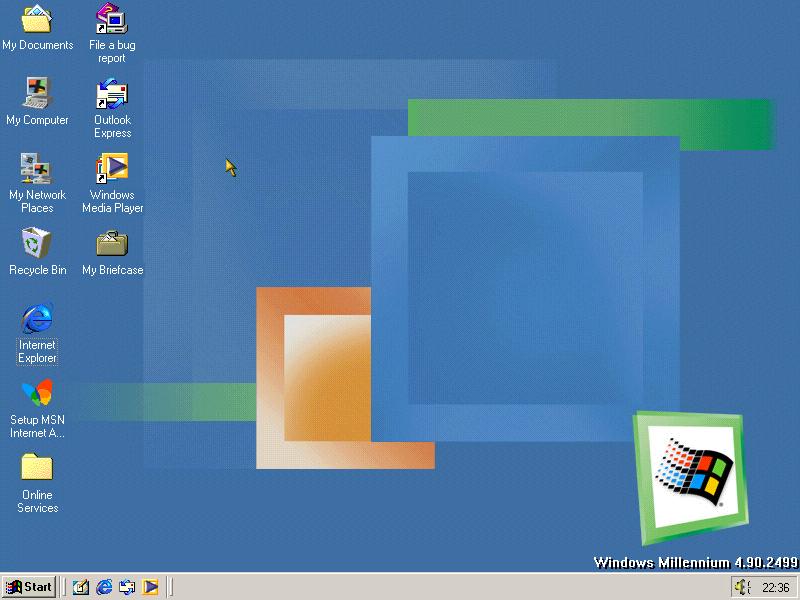Open the volume control in system tray
This screenshot has width=800, height=600.
click(x=742, y=587)
